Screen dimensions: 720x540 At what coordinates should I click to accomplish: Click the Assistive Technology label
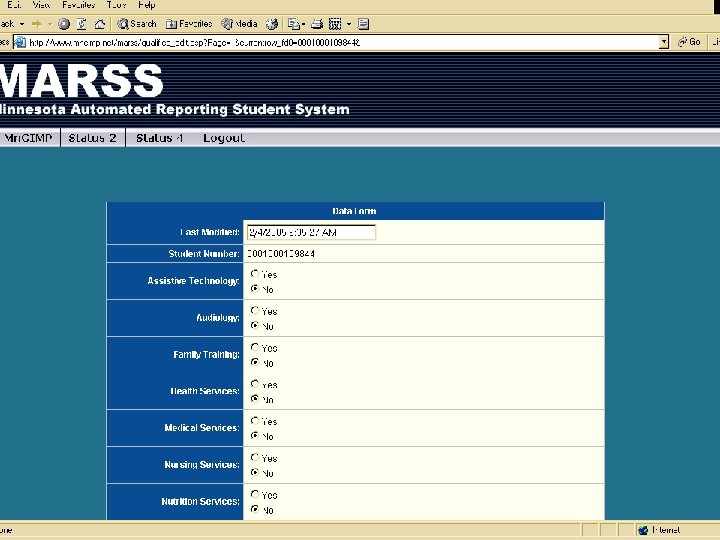tap(193, 281)
